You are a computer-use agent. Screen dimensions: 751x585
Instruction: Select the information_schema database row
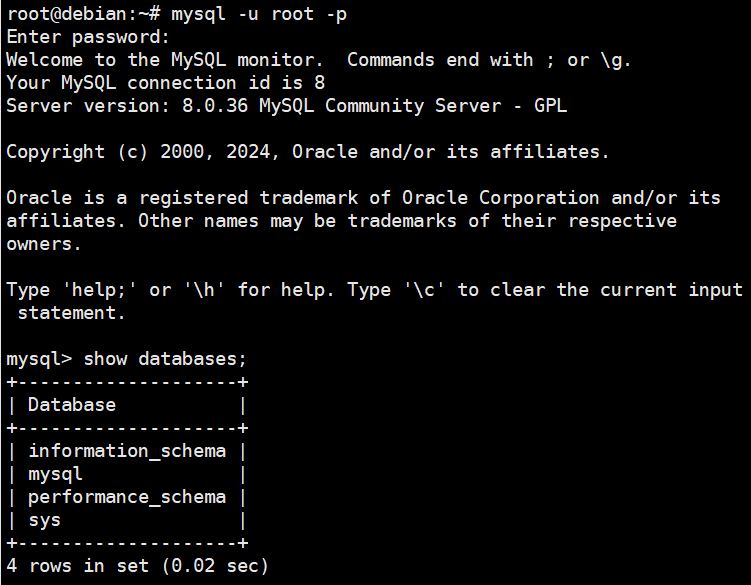[x=127, y=451]
